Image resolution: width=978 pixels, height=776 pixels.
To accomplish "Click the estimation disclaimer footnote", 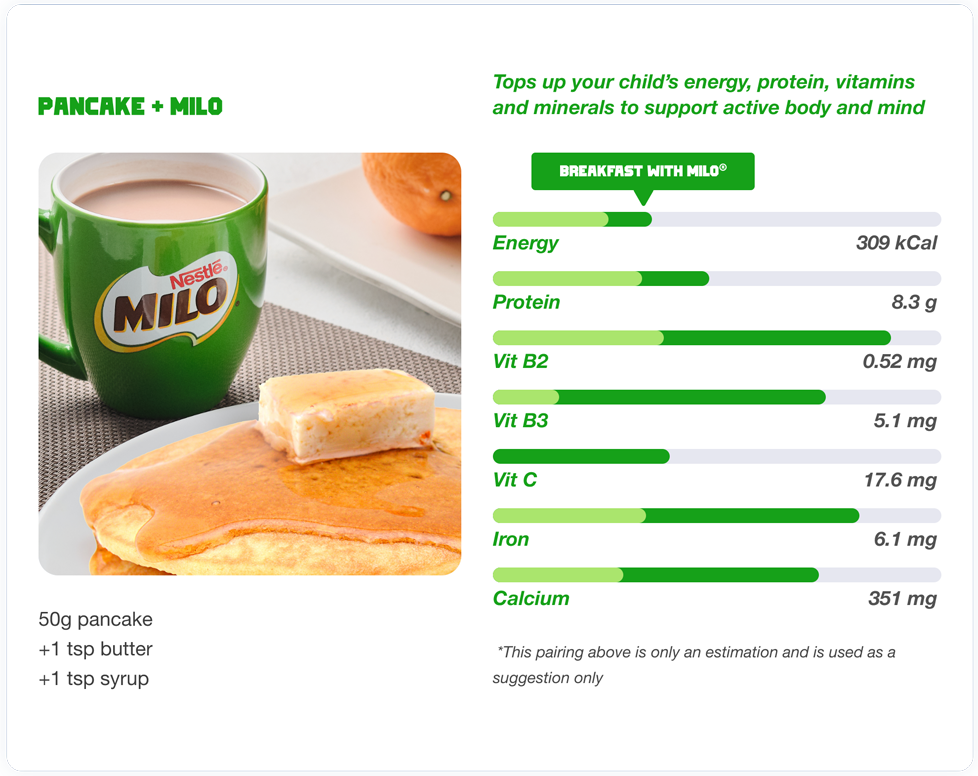I will pos(694,665).
